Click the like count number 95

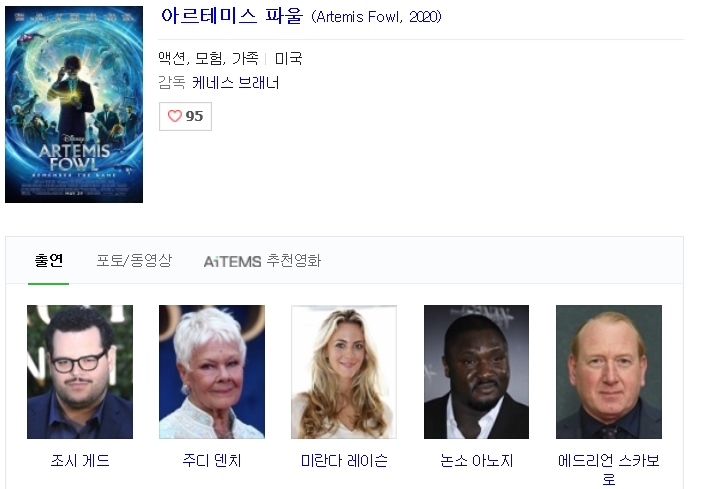tap(194, 116)
